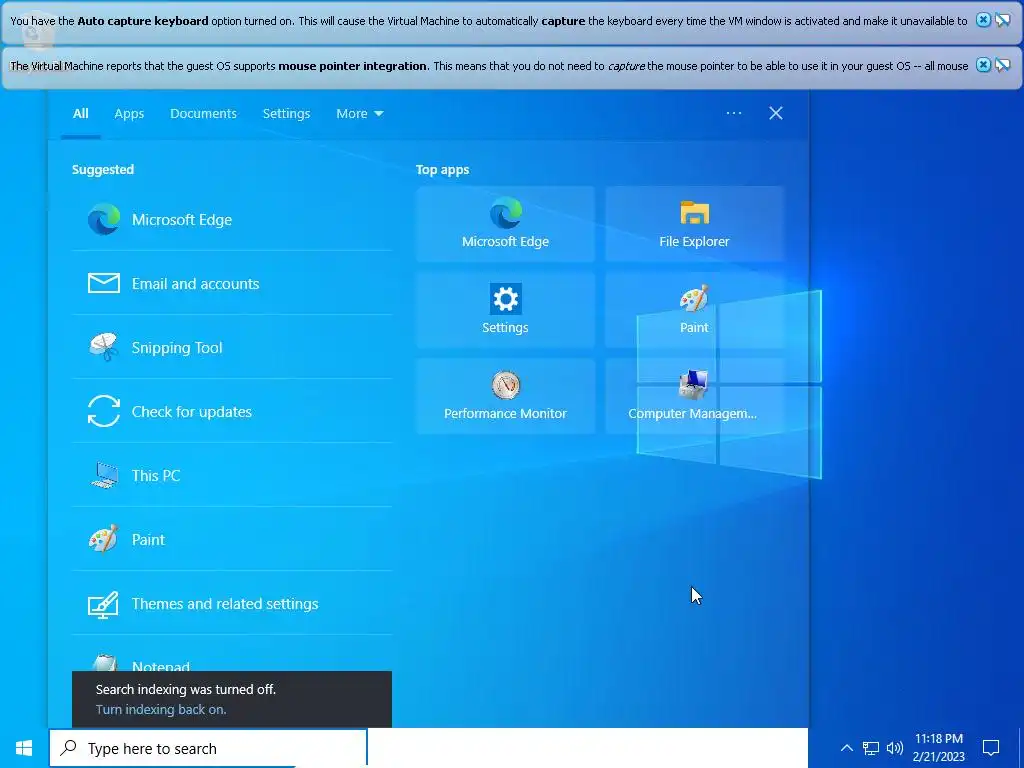Switch to the Documents search tab
The image size is (1024, 768).
(x=203, y=114)
